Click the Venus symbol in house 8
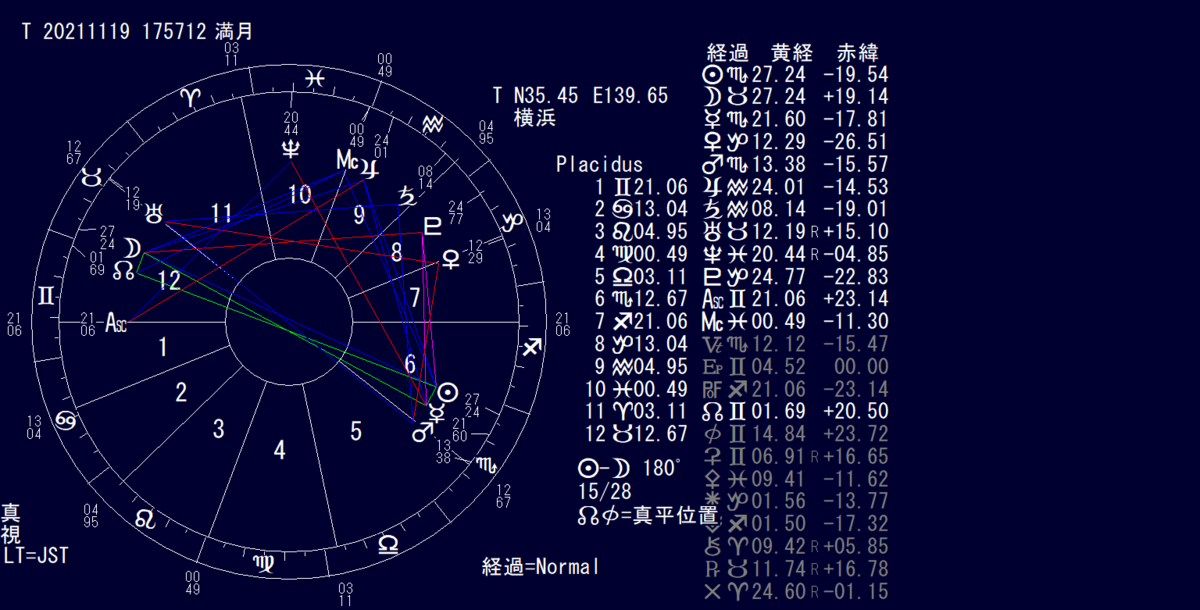 pyautogui.click(x=451, y=259)
